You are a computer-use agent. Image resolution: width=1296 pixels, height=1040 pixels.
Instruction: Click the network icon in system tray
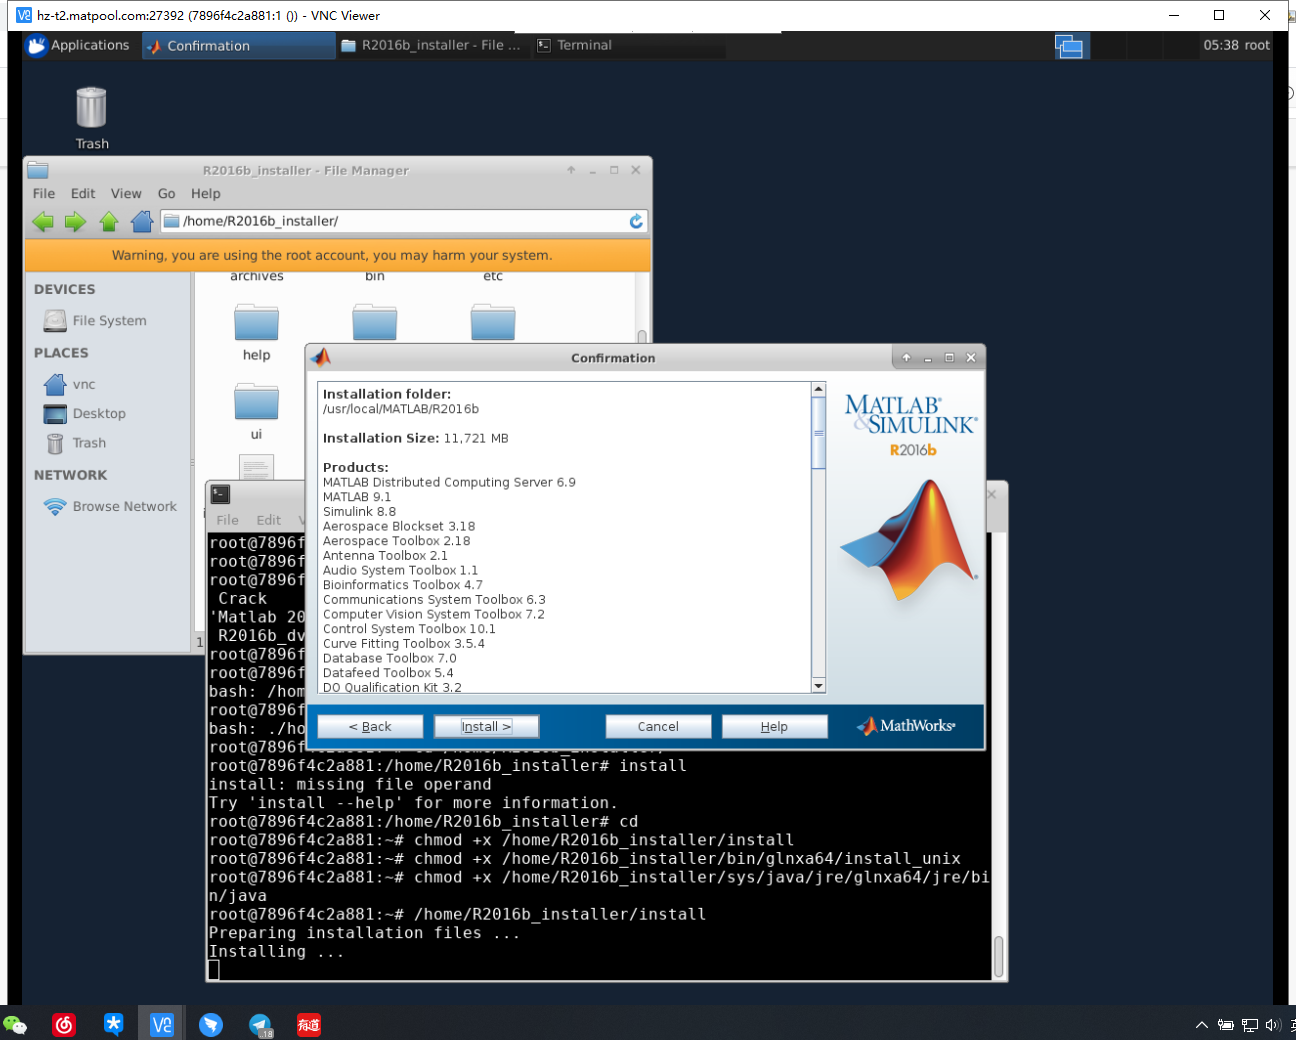[1250, 1025]
